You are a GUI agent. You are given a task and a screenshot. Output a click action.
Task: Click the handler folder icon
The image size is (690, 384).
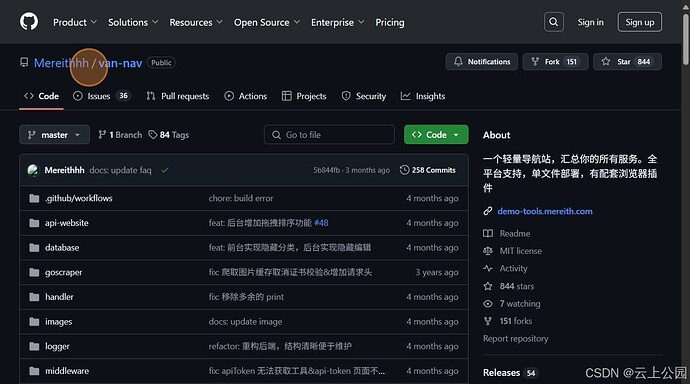pyautogui.click(x=34, y=297)
